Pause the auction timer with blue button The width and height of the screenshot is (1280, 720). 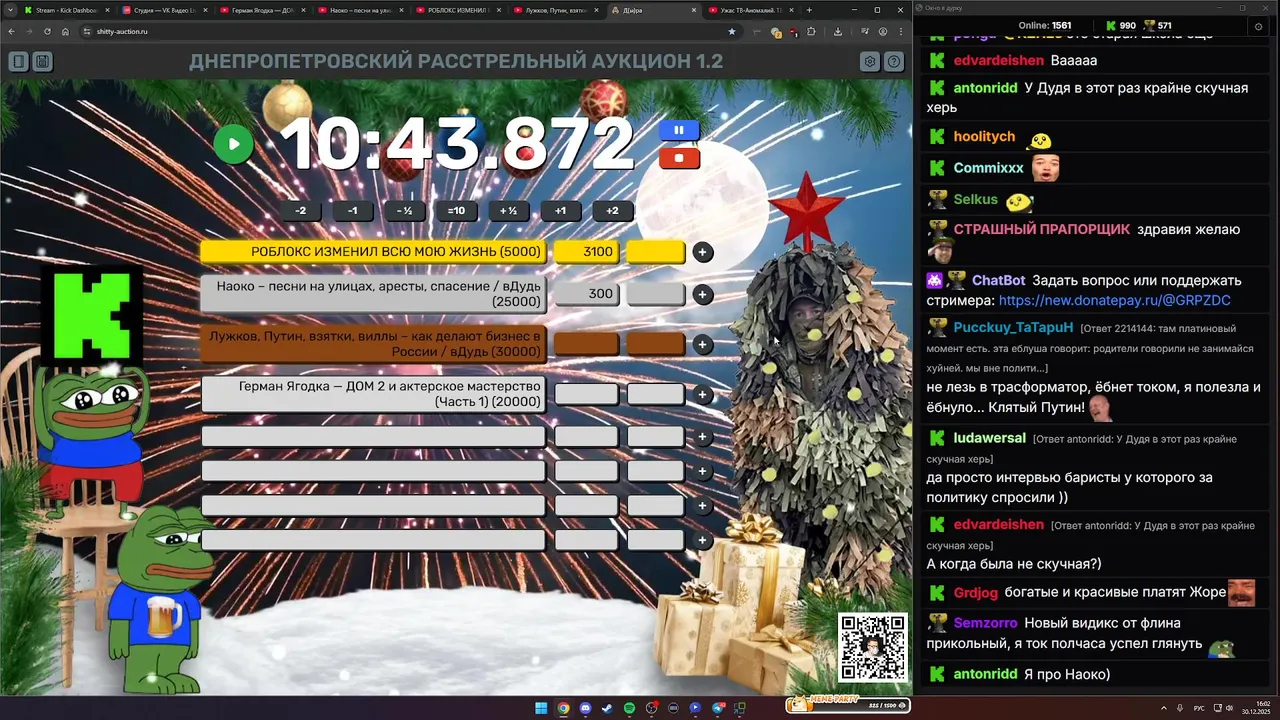coord(679,130)
